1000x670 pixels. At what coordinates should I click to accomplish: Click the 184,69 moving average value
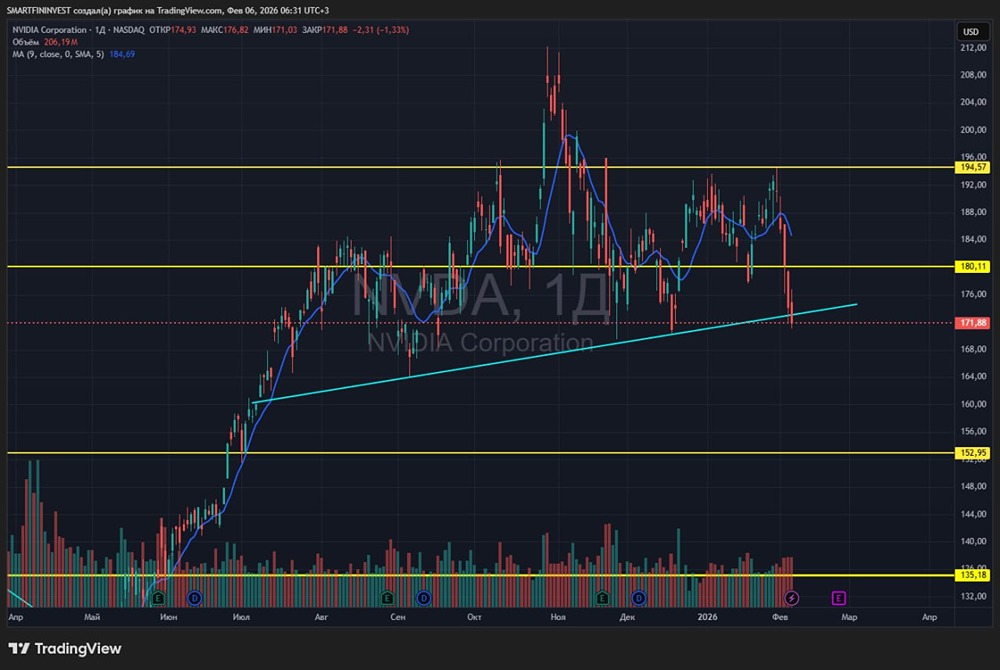(x=122, y=54)
